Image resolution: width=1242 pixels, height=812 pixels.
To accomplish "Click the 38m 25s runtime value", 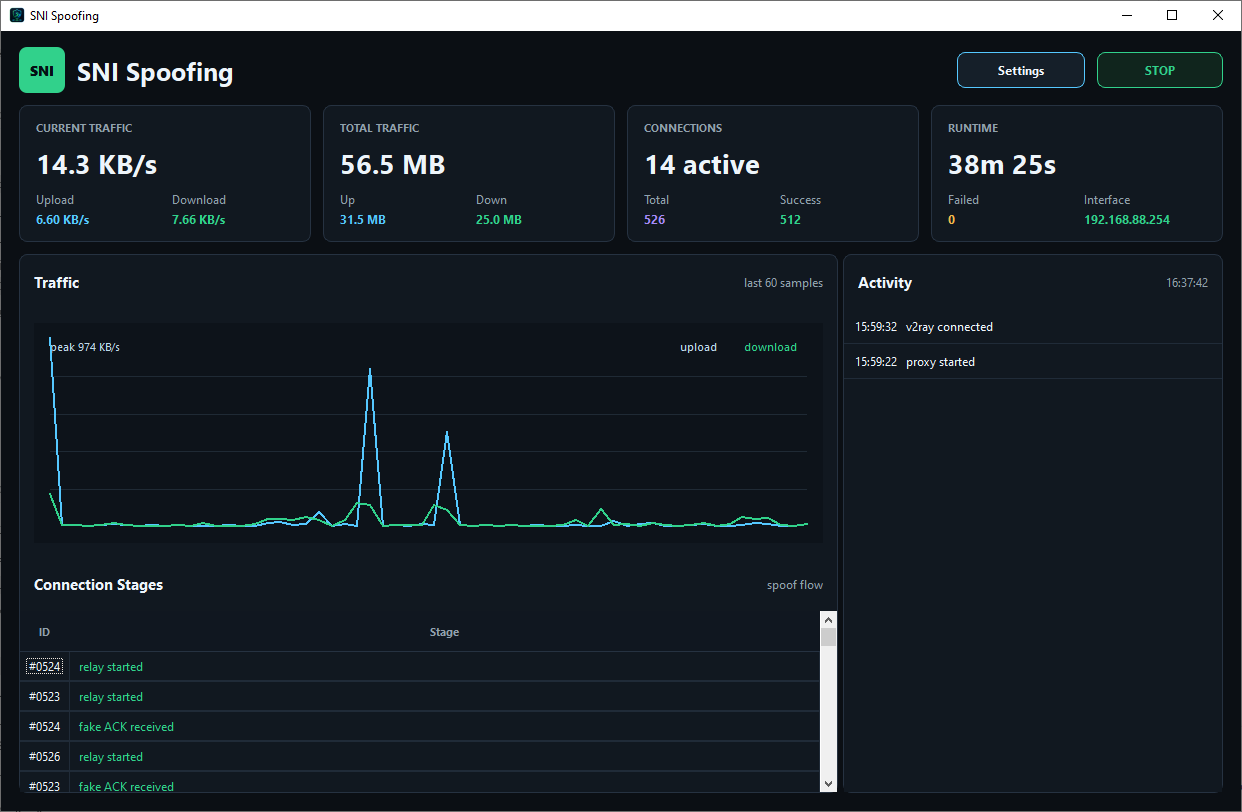I will 1002,165.
